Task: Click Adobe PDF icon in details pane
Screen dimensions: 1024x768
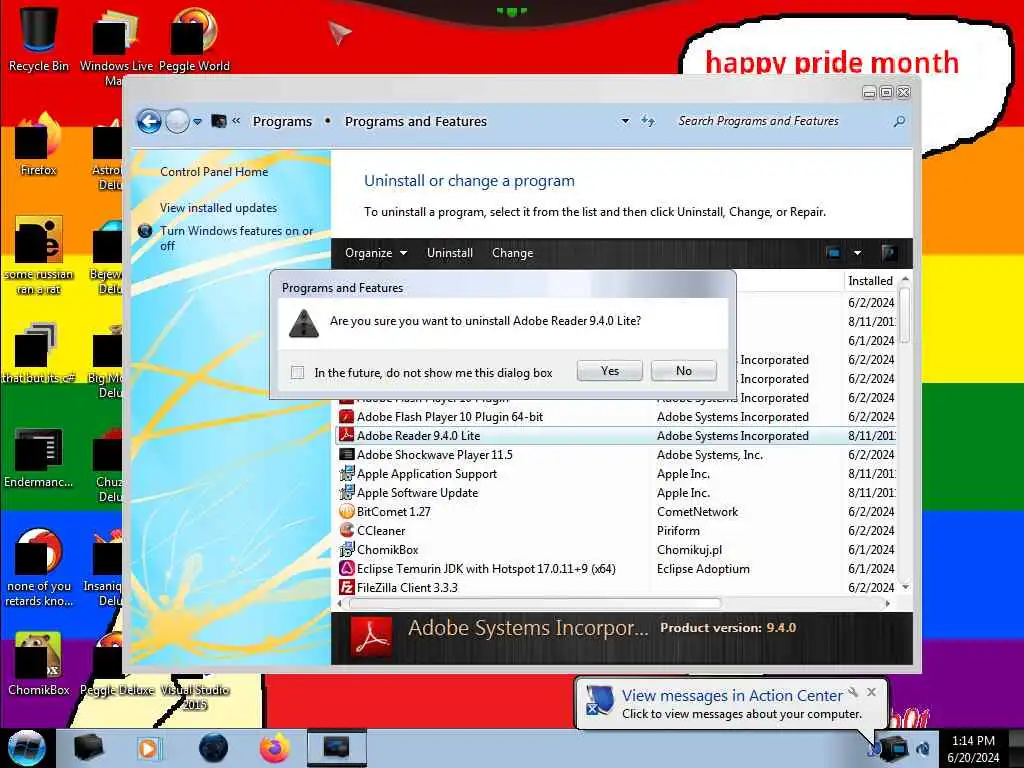Action: coord(371,636)
